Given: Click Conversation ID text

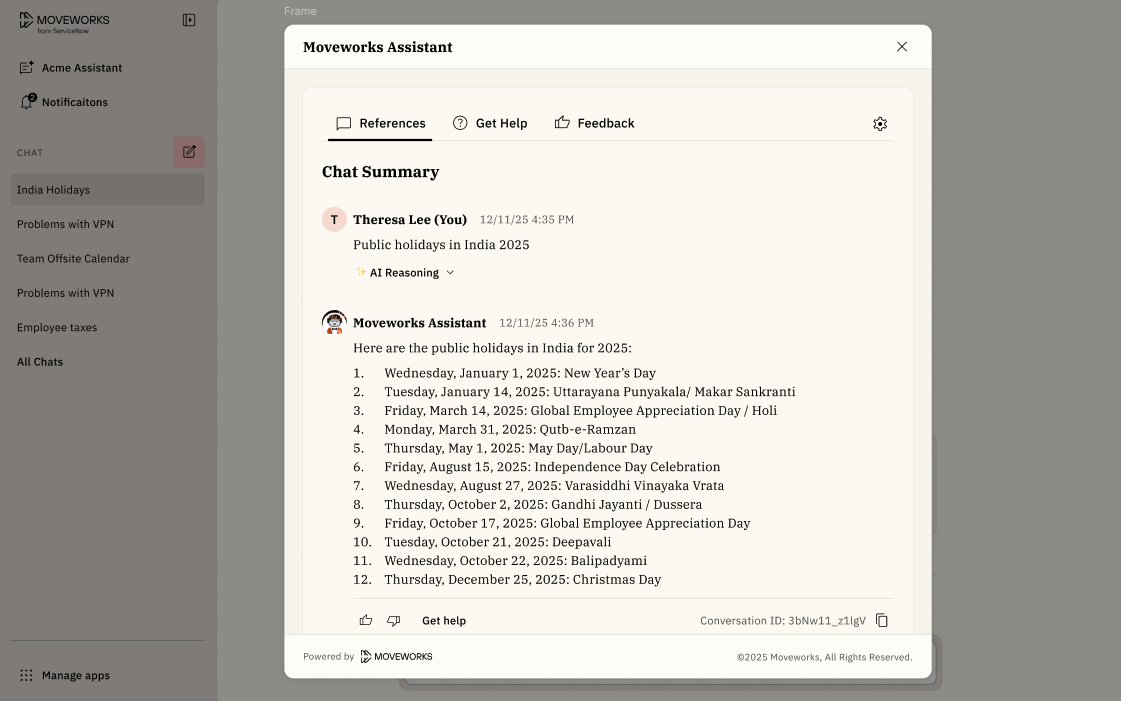Looking at the screenshot, I should [783, 621].
